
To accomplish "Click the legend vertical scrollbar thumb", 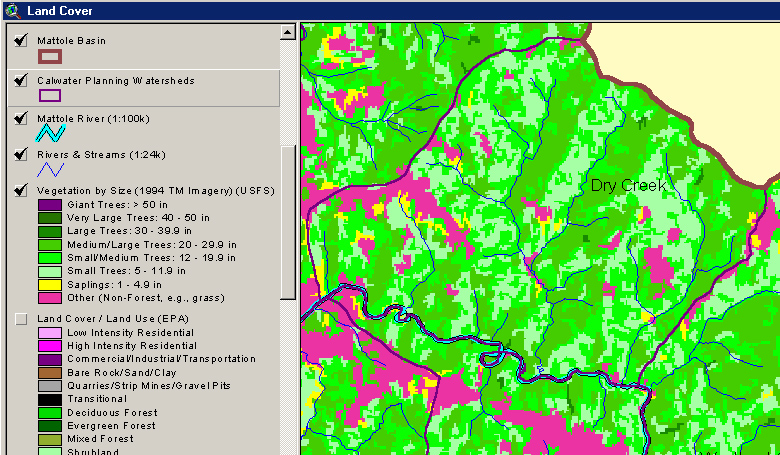I will (x=288, y=222).
